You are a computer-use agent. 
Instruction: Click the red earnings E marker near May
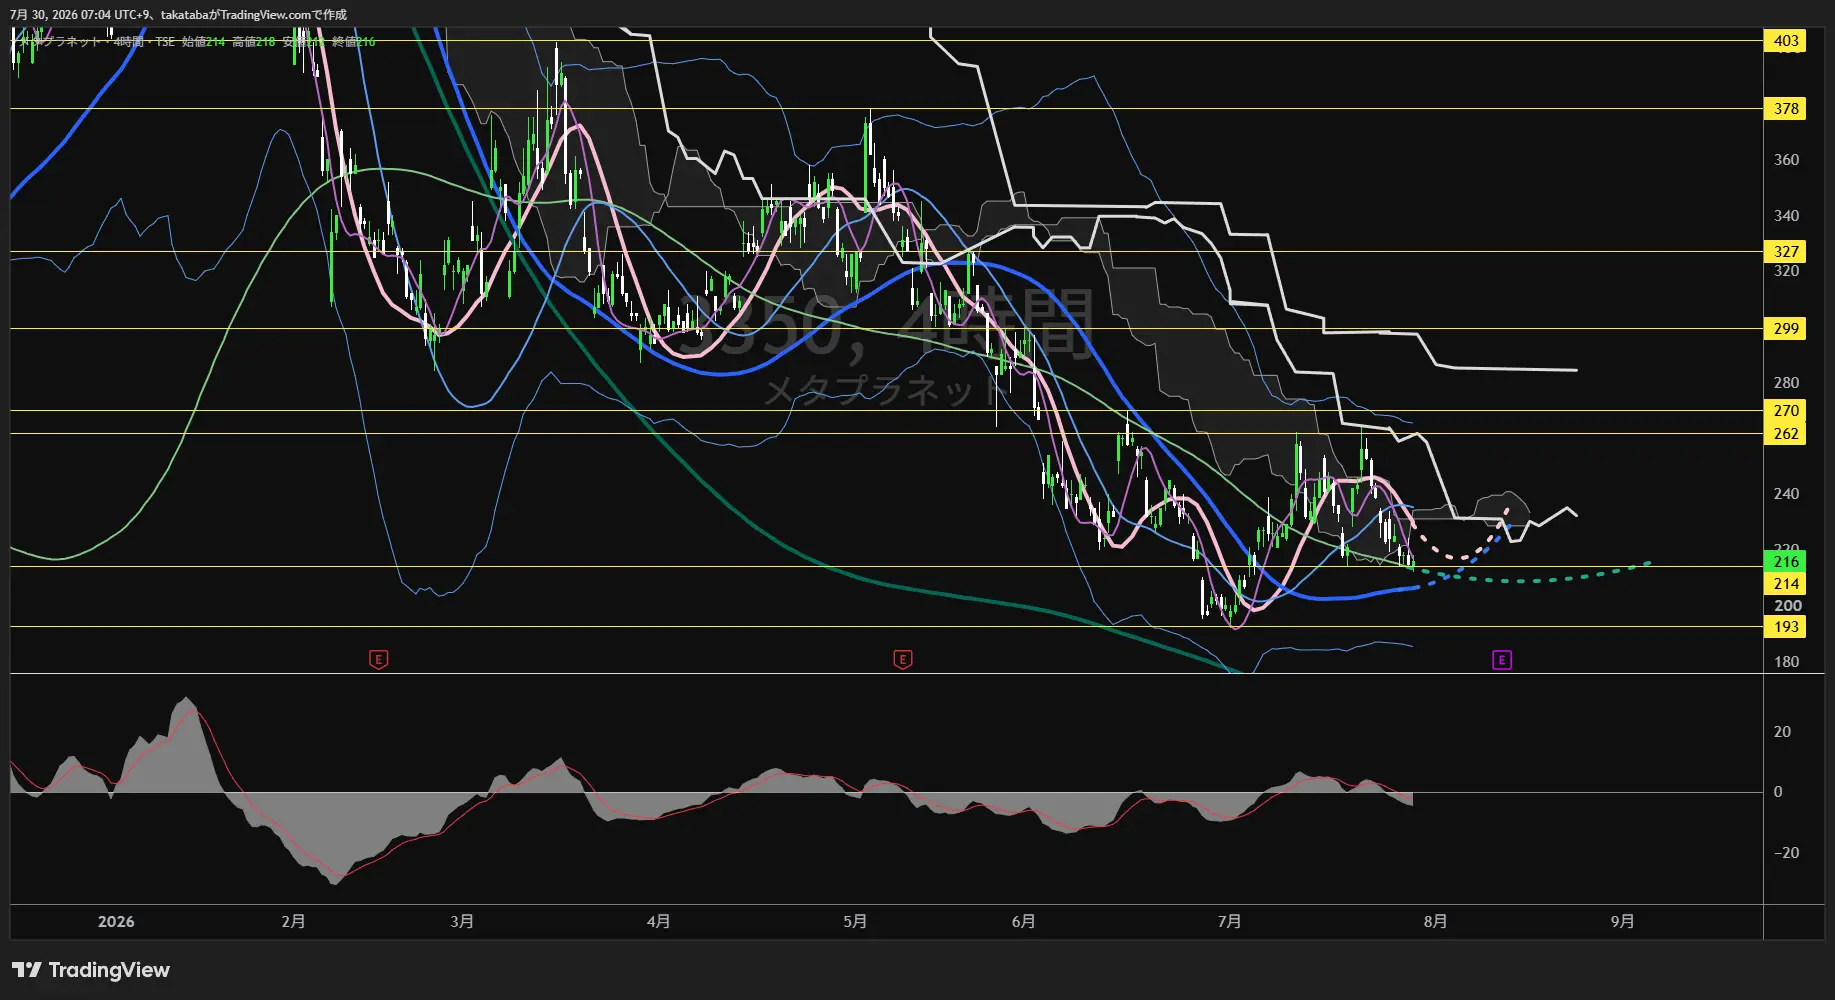tap(903, 659)
